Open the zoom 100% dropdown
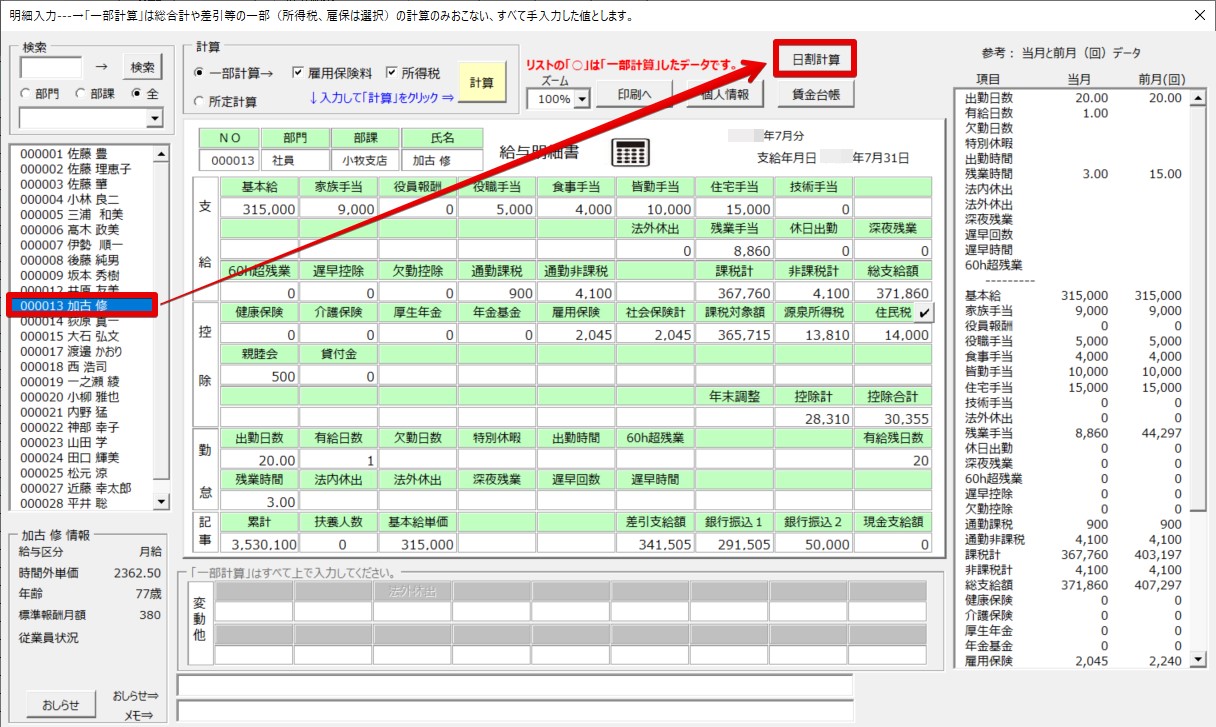Image resolution: width=1216 pixels, height=727 pixels. [582, 99]
